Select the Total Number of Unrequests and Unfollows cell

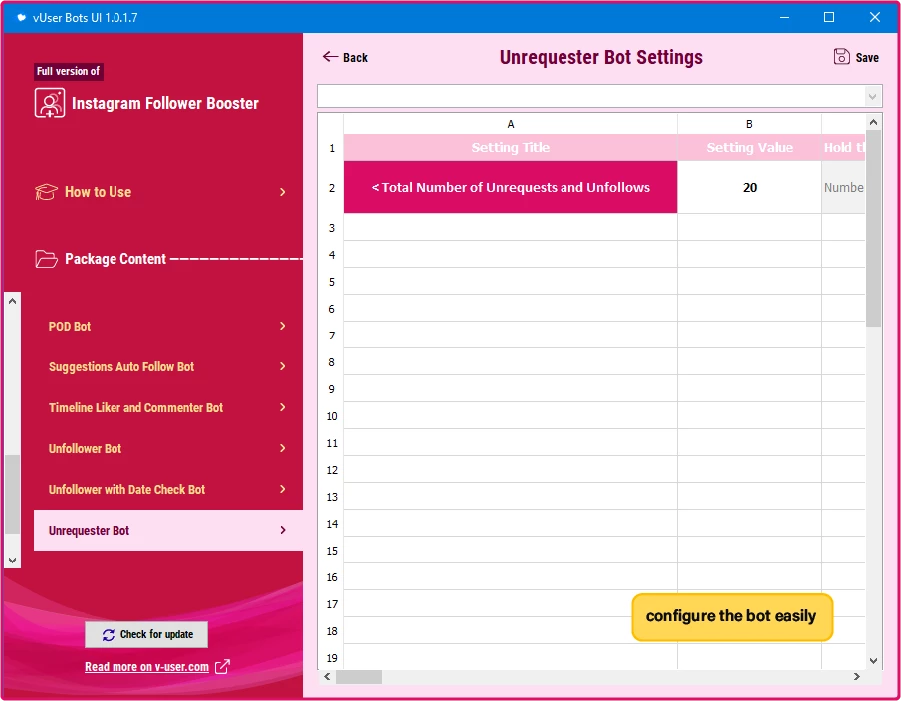click(510, 187)
